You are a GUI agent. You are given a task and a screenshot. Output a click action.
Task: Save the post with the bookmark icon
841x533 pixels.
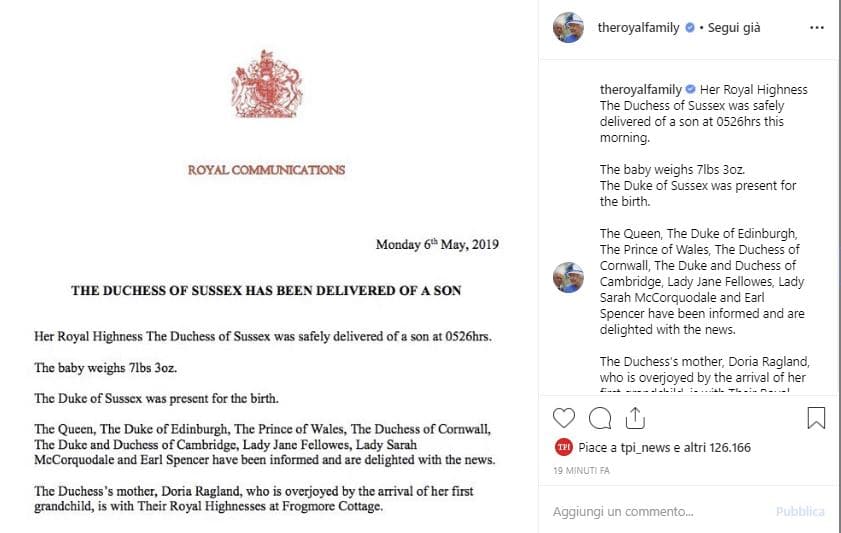(x=816, y=417)
